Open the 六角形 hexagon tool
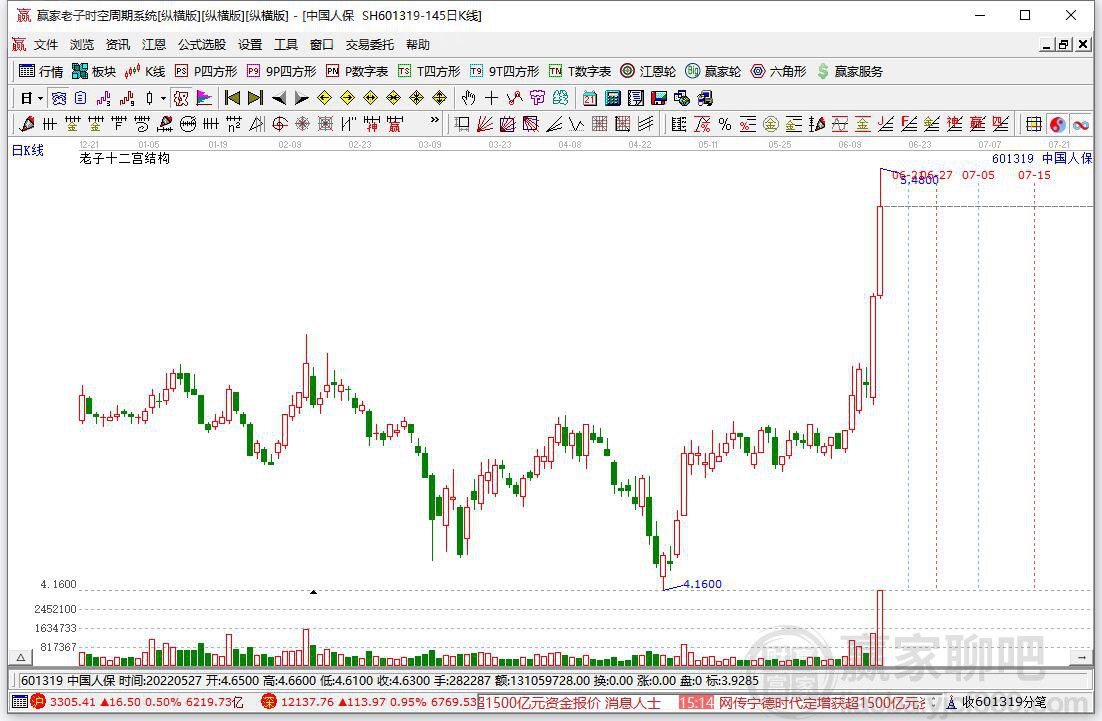 click(779, 71)
